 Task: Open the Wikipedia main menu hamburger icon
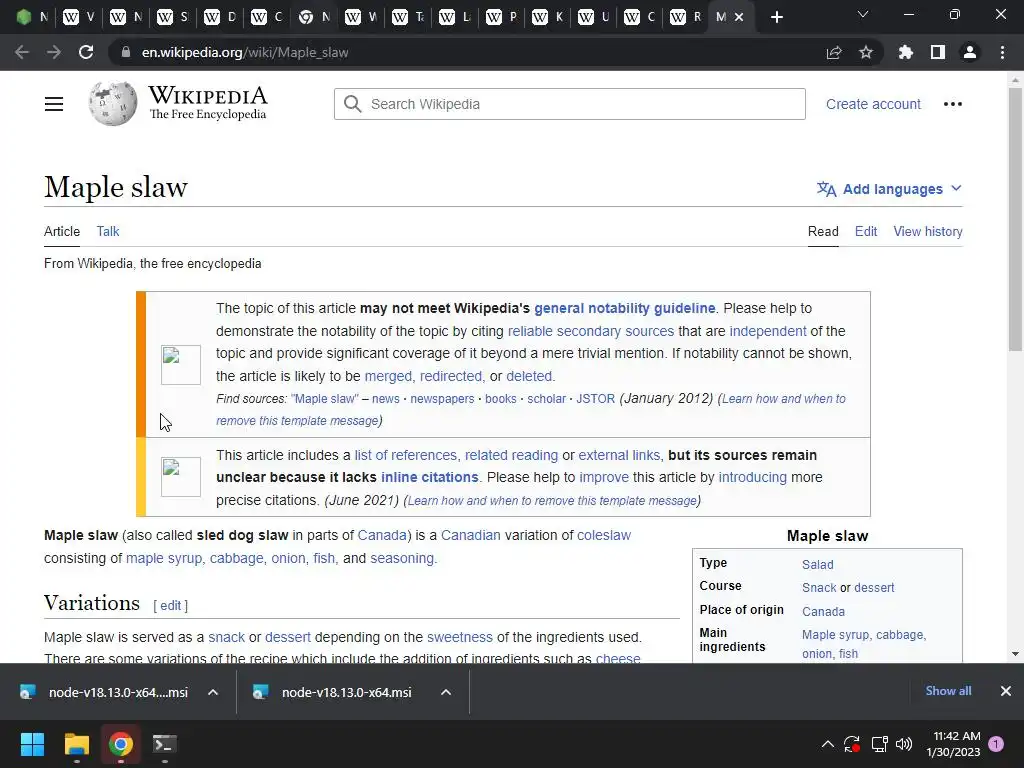[x=54, y=104]
